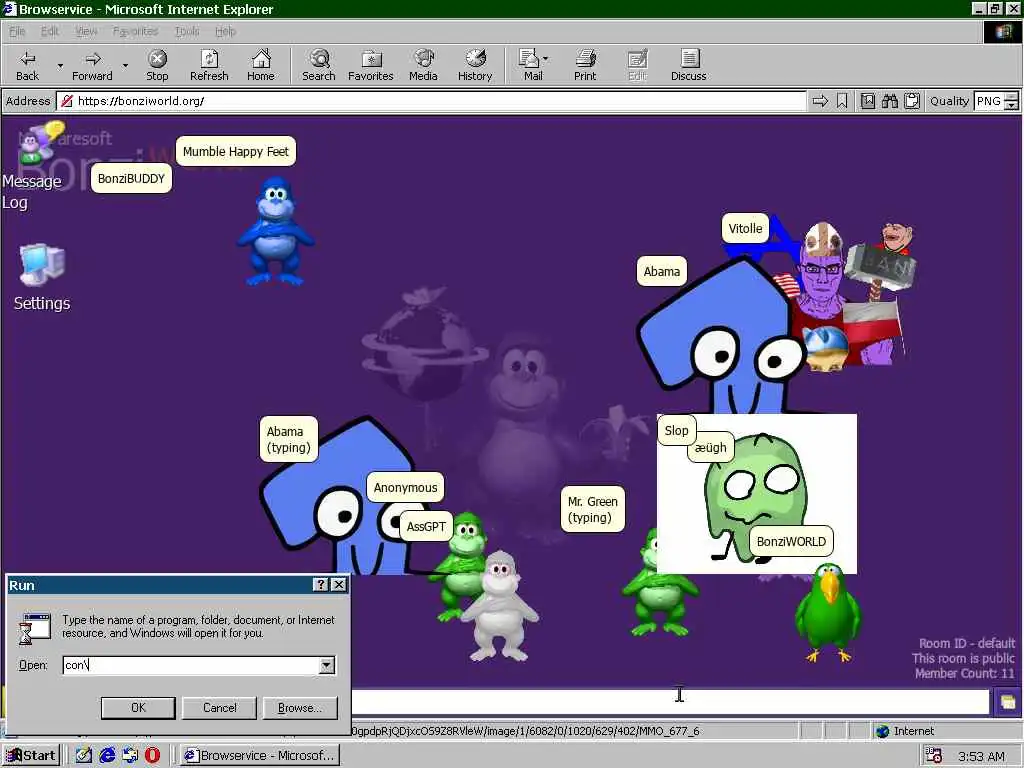
Task: Click the Quality PNG value field
Action: (x=989, y=101)
